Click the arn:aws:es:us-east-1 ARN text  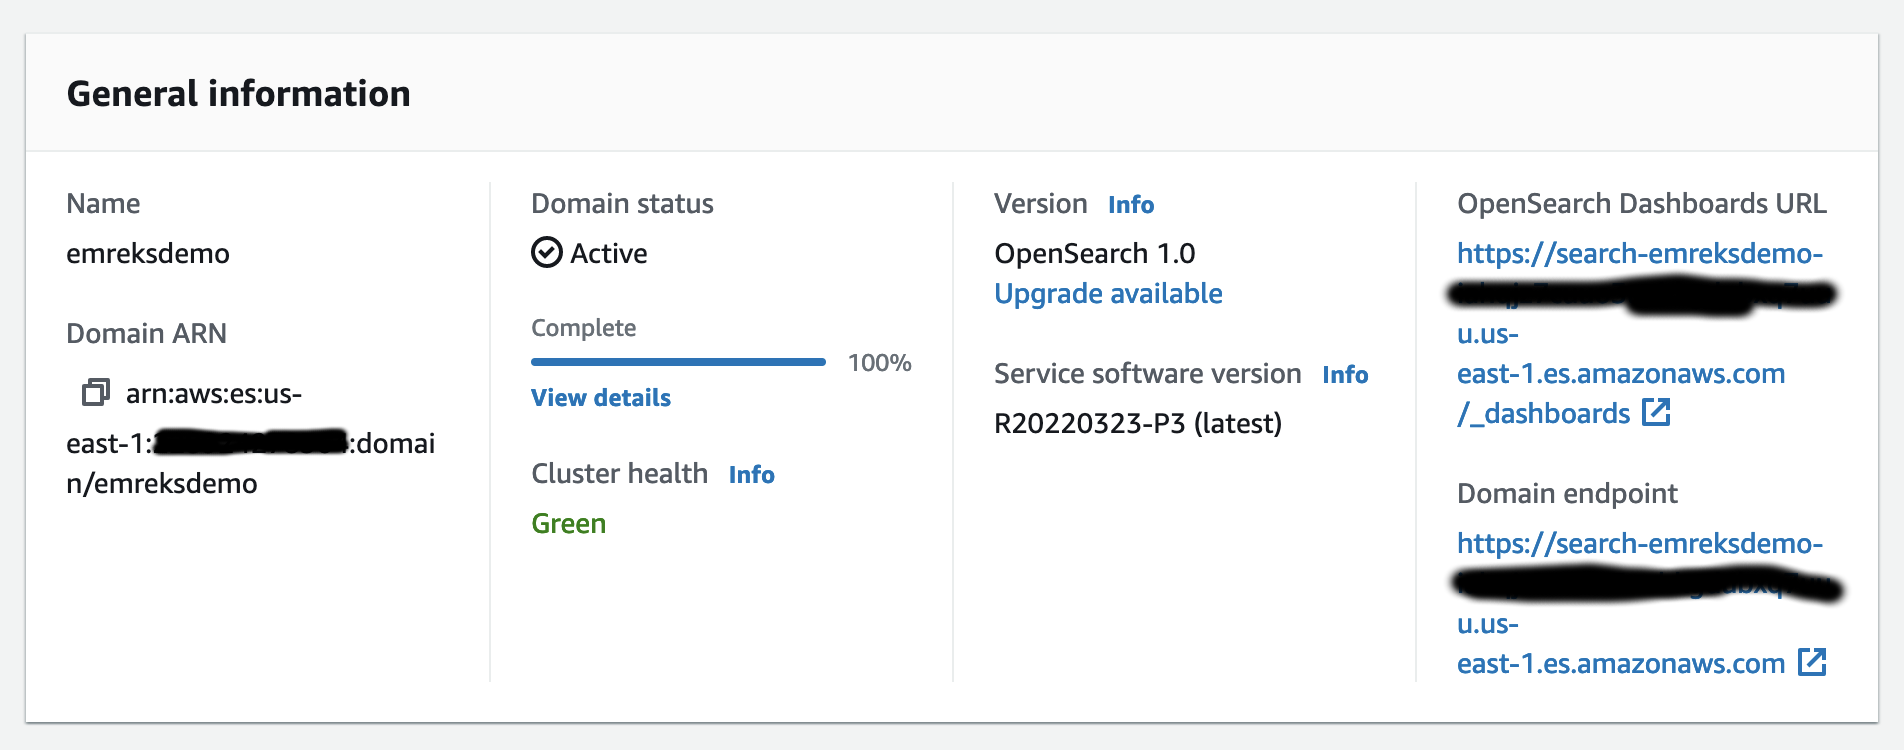(x=250, y=438)
